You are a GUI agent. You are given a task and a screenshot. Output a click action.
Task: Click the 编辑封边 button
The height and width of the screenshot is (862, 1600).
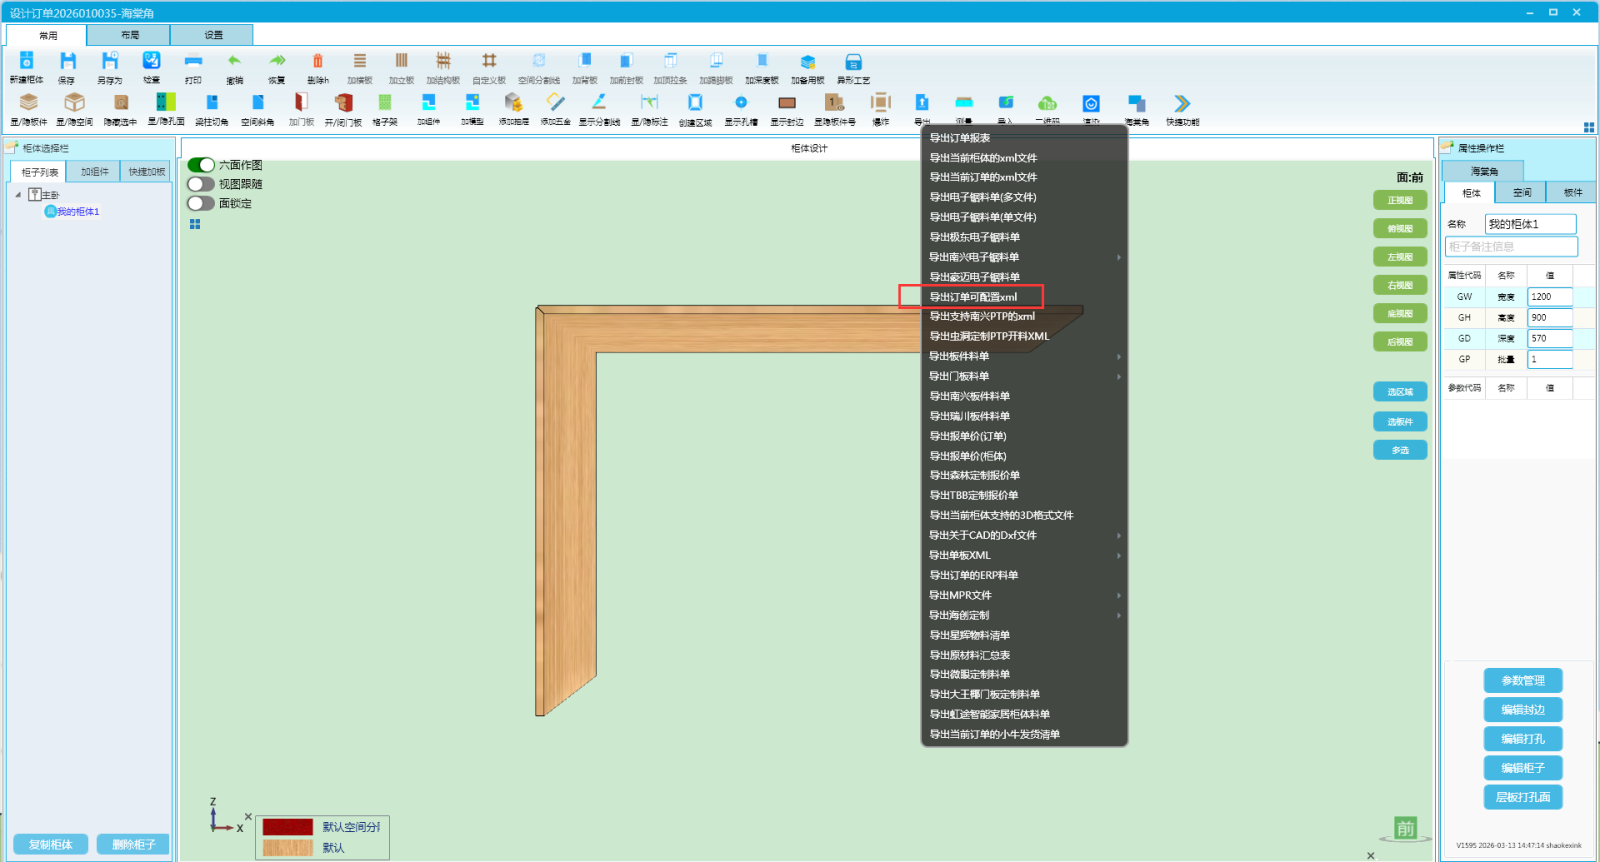coord(1522,710)
